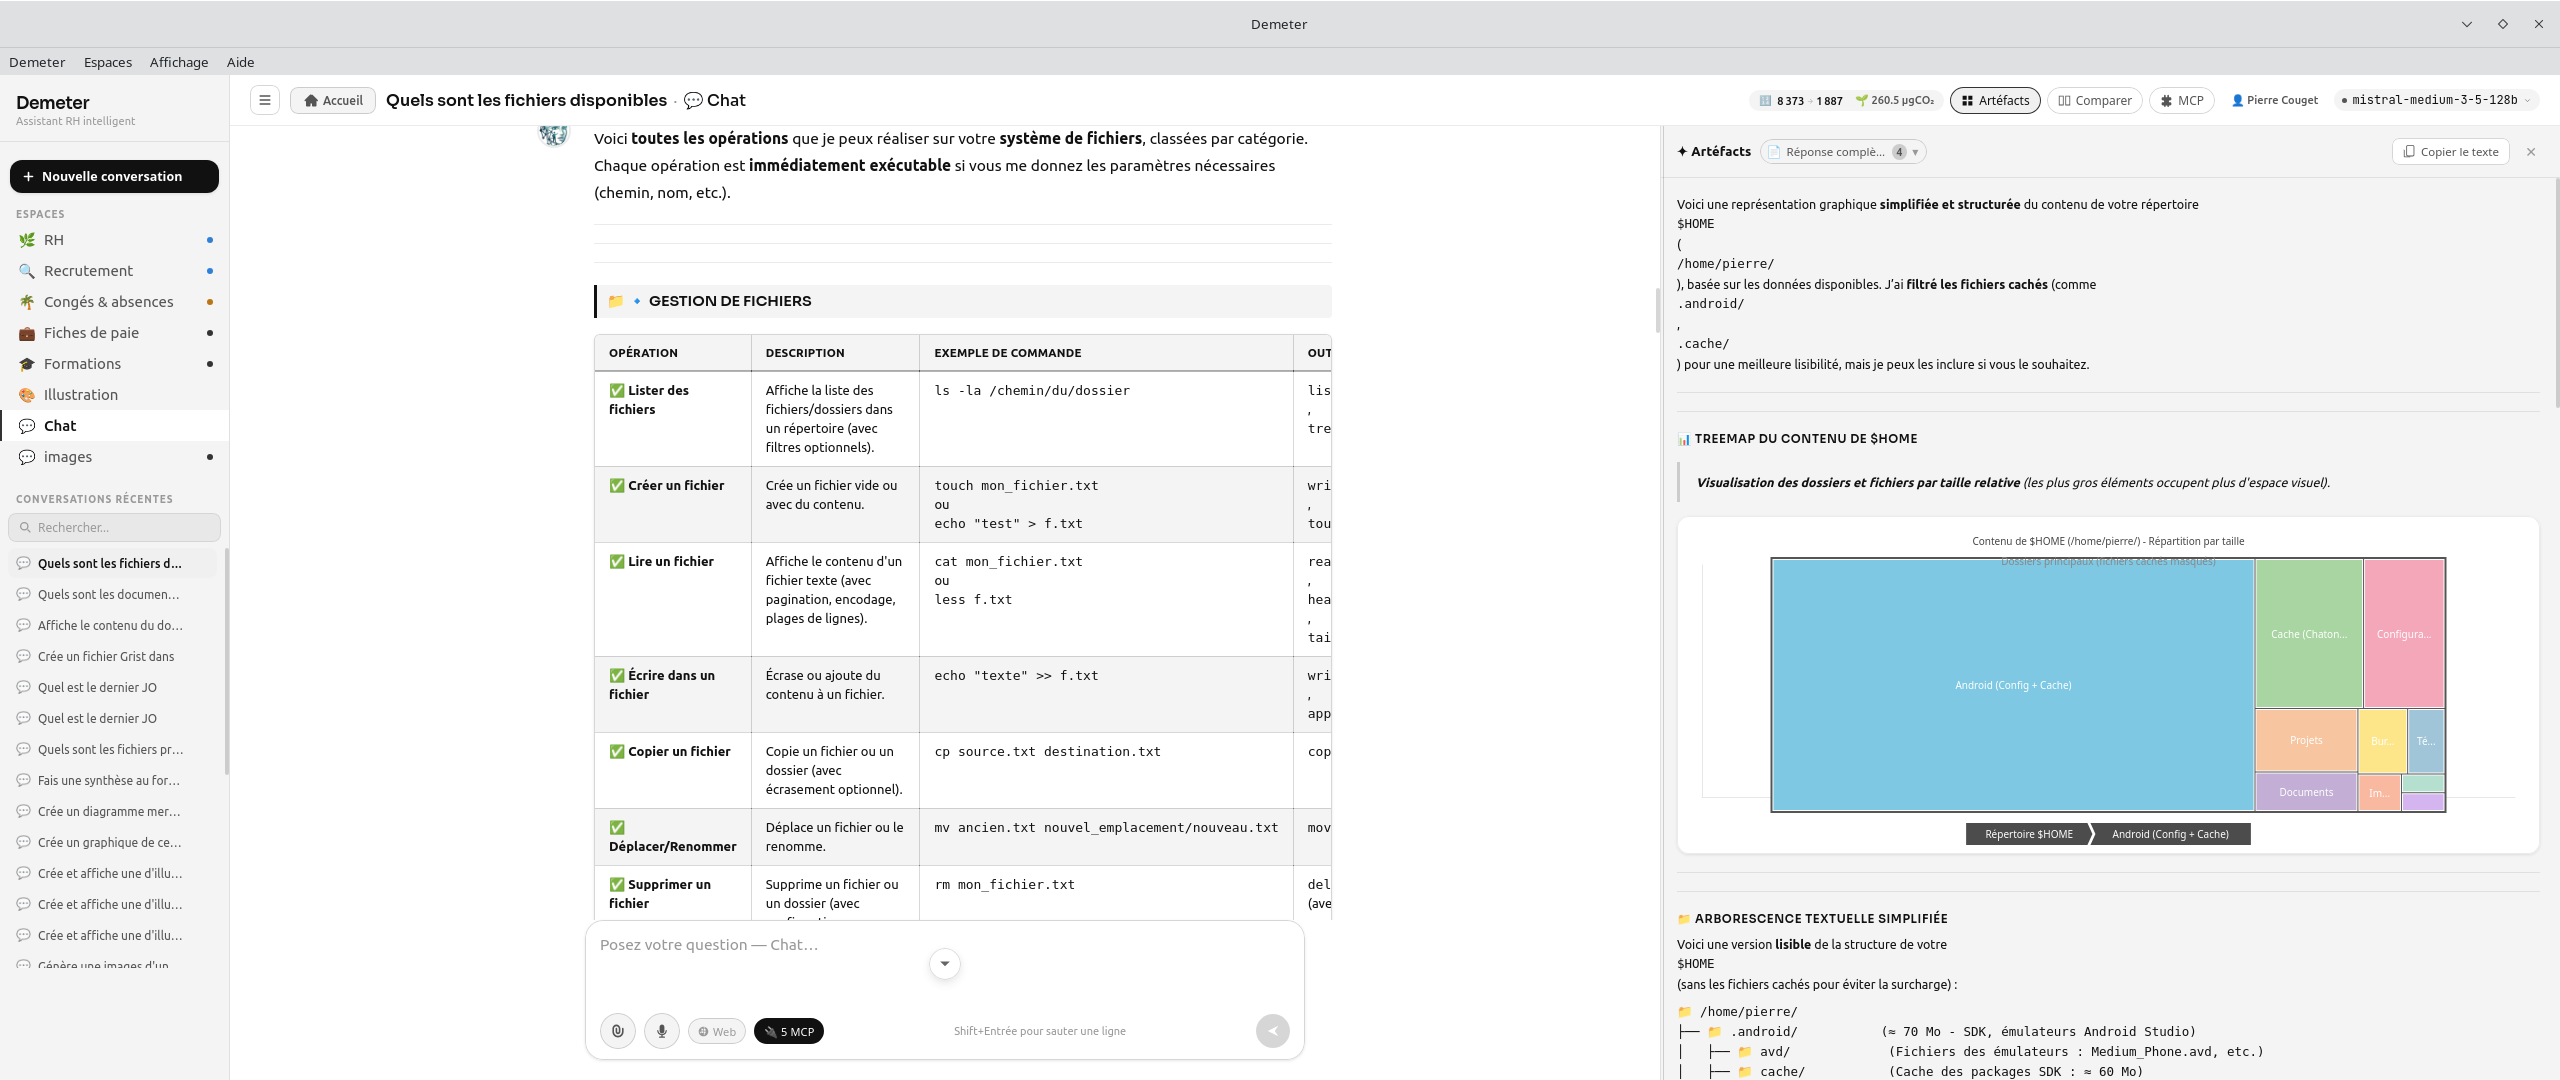Open the Aide menu
Image resolution: width=2560 pixels, height=1080 pixels.
click(241, 62)
